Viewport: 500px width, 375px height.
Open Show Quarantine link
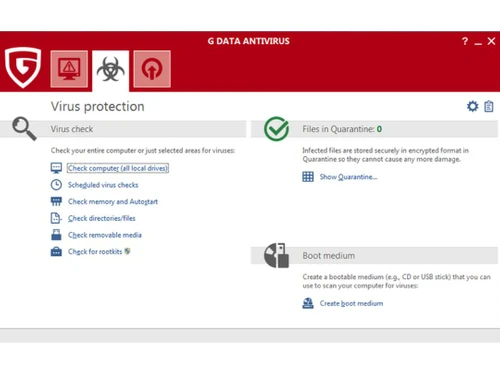tap(348, 177)
